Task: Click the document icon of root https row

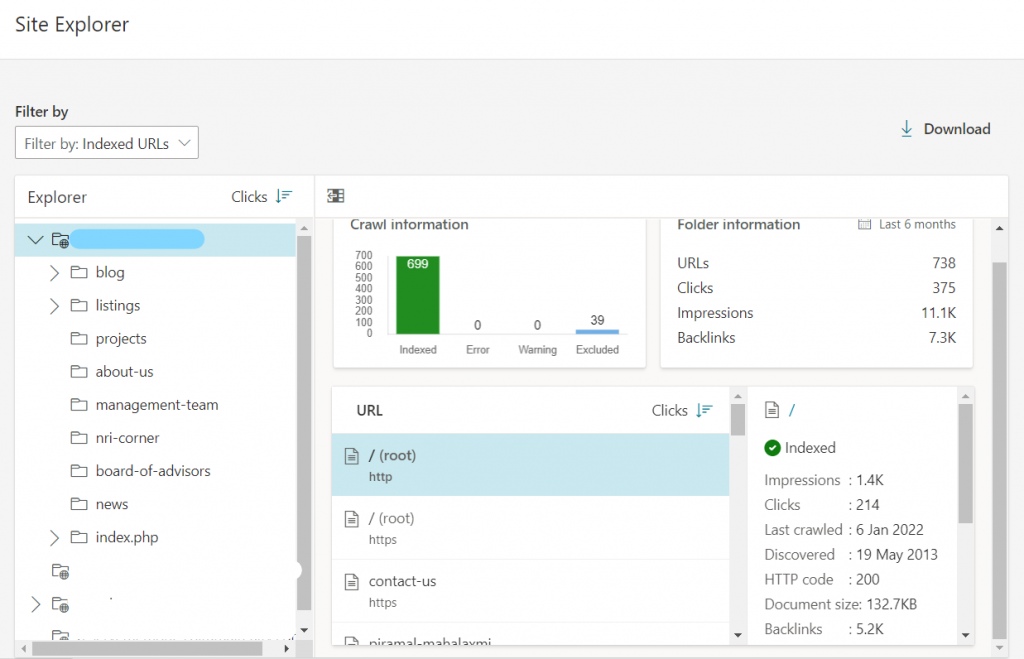Action: (x=352, y=519)
